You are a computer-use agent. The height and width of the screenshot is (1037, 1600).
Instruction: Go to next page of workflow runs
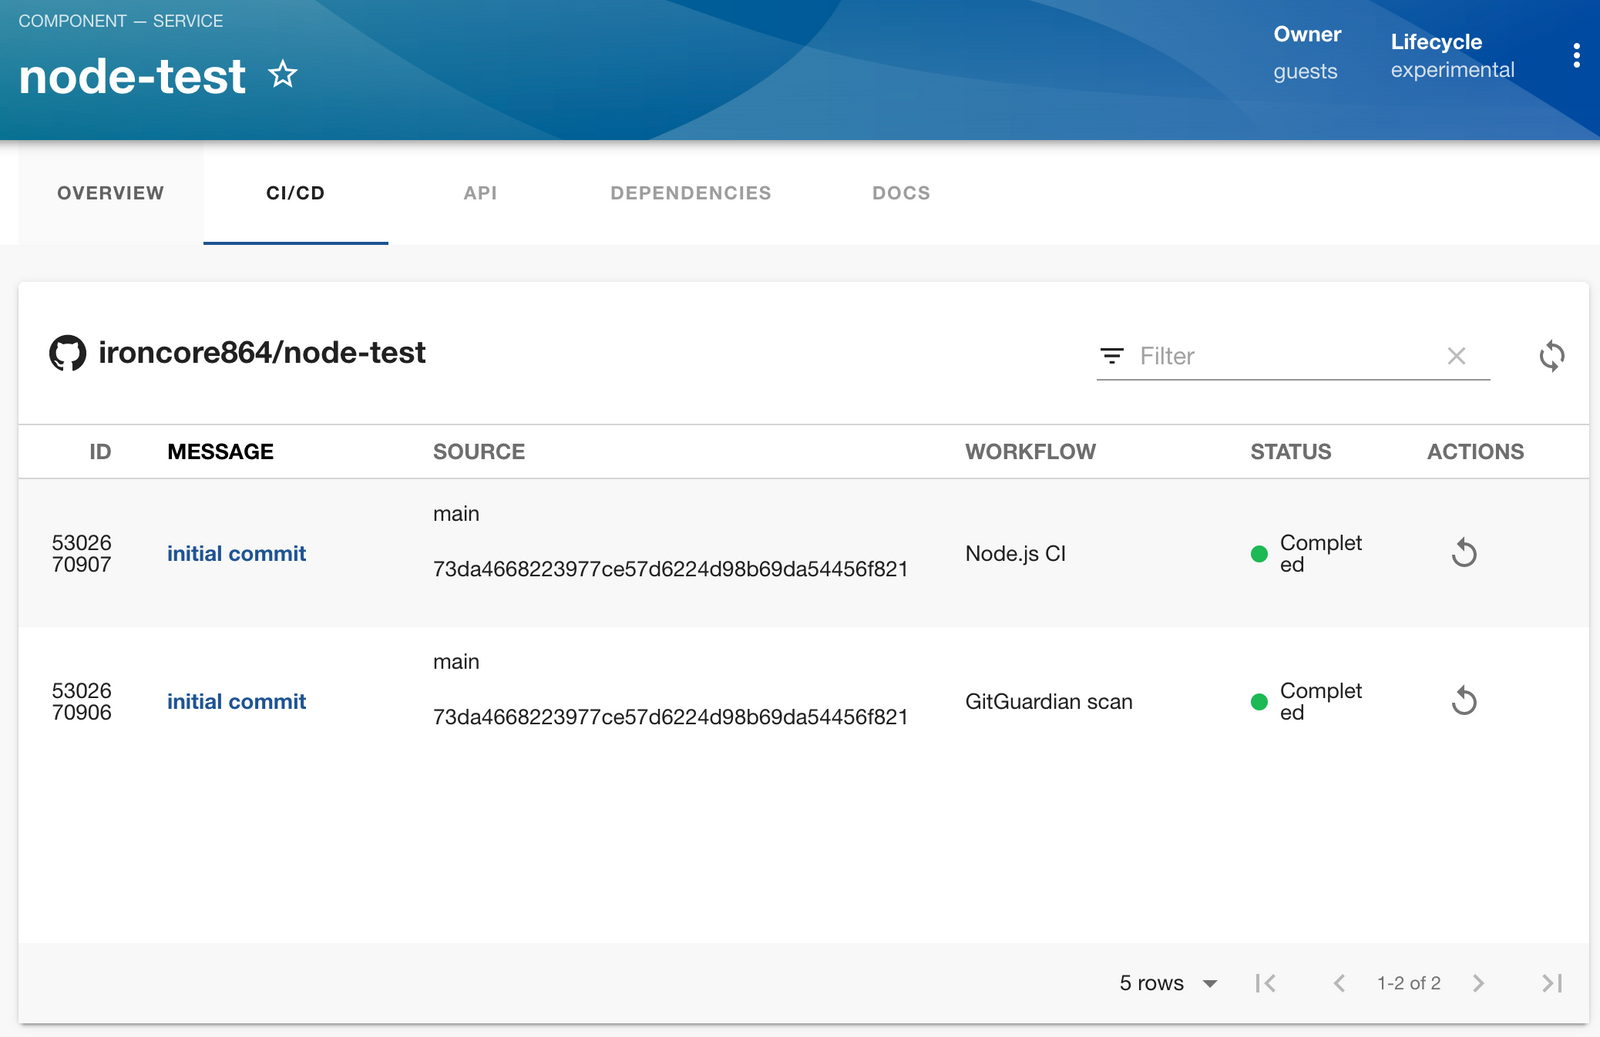[1478, 983]
